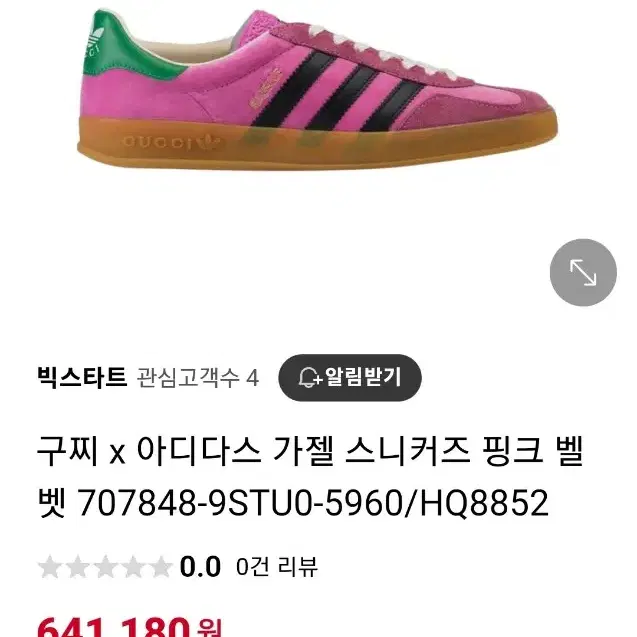The width and height of the screenshot is (637, 637).
Task: Open the 빅스타트 store page
Action: point(82,377)
